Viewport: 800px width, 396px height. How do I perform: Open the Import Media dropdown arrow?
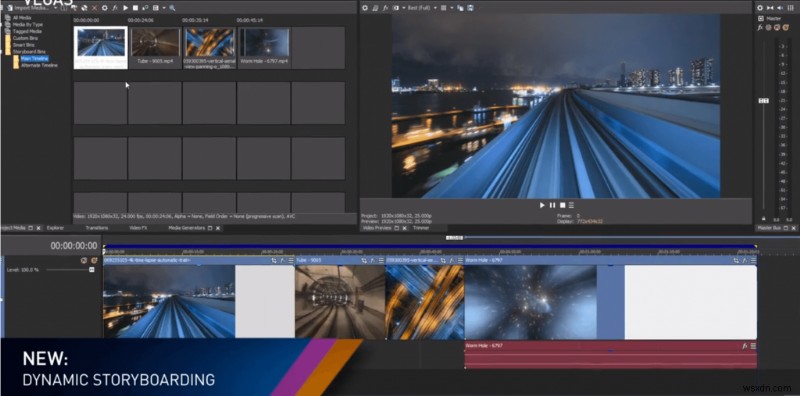[56, 8]
